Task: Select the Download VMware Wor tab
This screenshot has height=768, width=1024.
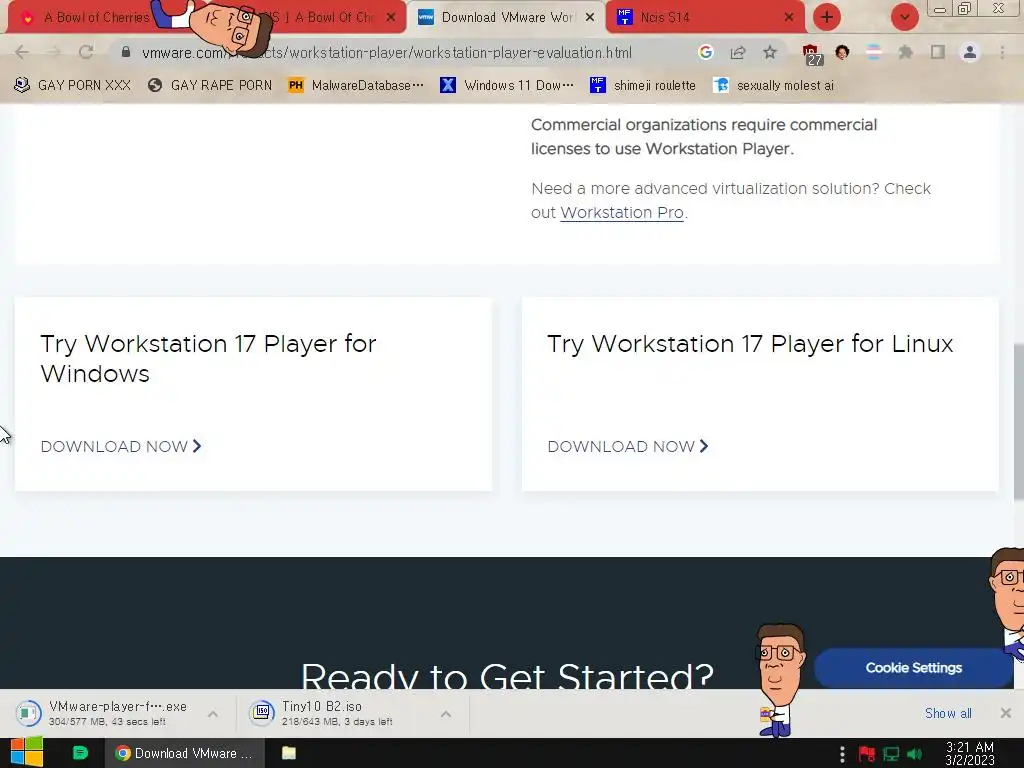Action: pyautogui.click(x=506, y=18)
